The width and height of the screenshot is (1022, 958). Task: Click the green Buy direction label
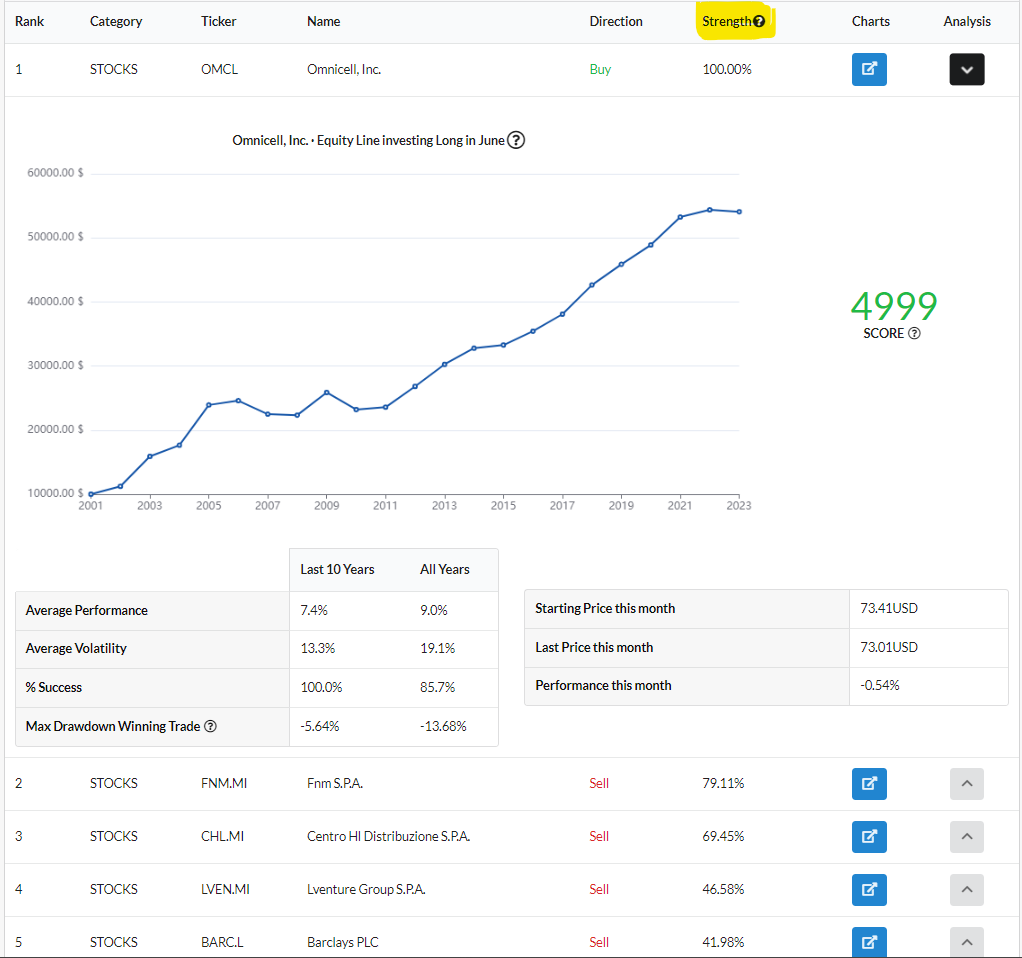600,69
